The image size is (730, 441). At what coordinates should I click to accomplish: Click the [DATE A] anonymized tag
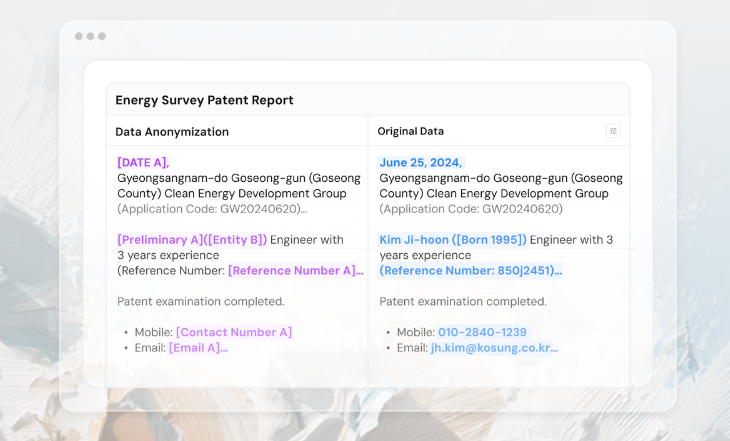[x=143, y=162]
